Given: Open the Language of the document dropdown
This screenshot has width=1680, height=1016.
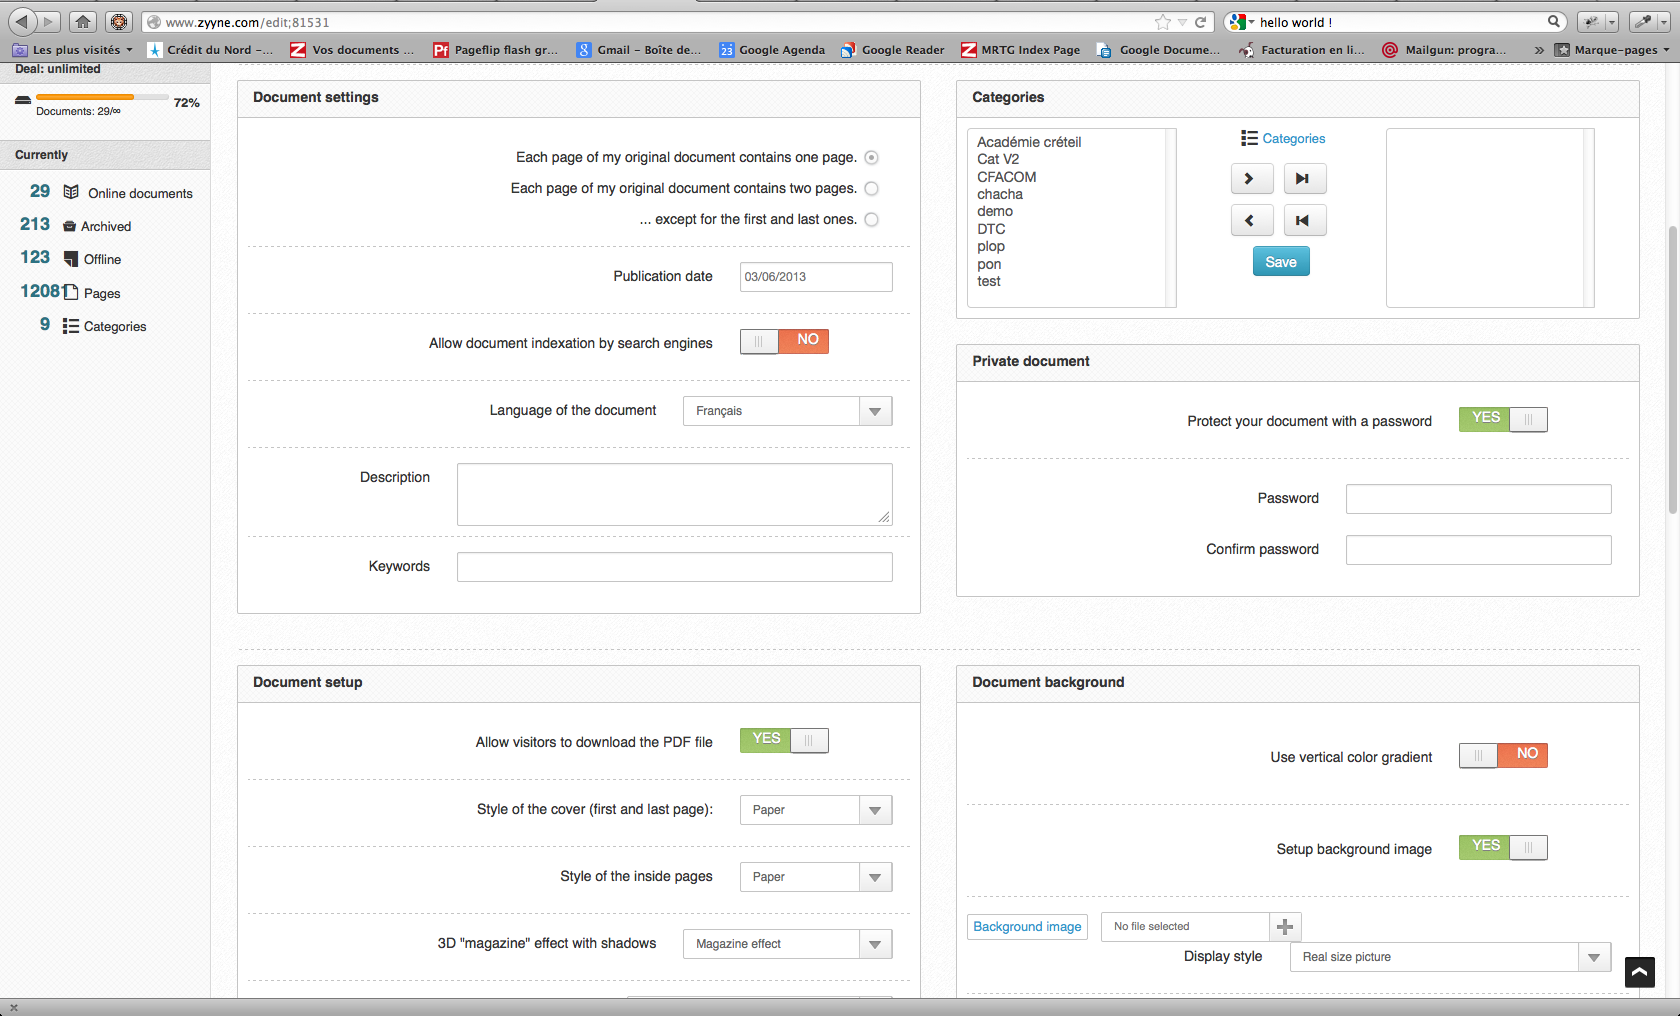Looking at the screenshot, I should point(788,411).
